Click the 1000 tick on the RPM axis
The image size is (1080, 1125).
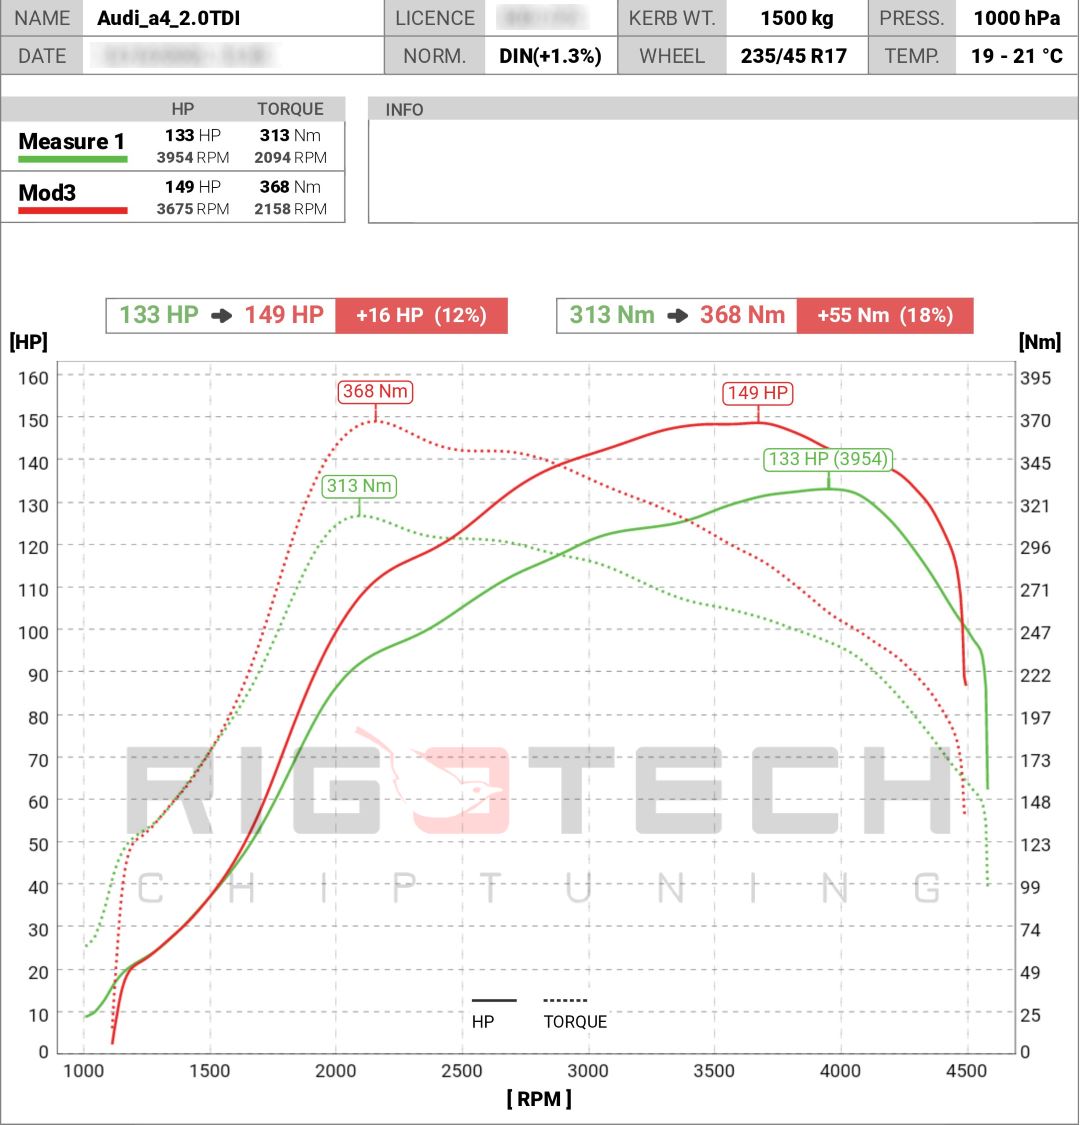coord(84,1071)
